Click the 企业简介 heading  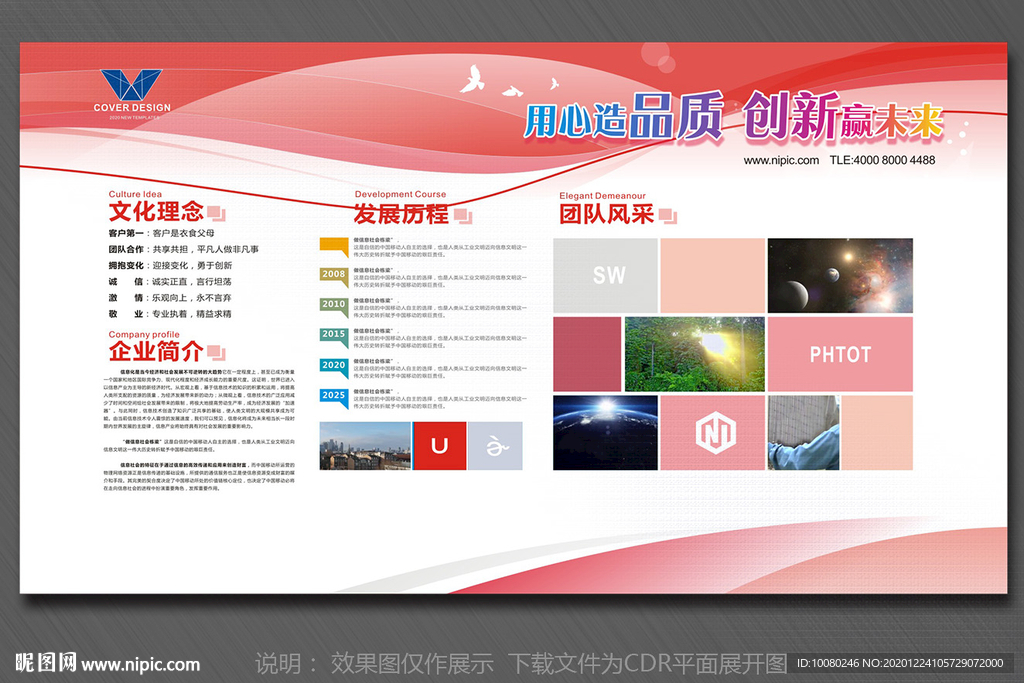pos(156,351)
